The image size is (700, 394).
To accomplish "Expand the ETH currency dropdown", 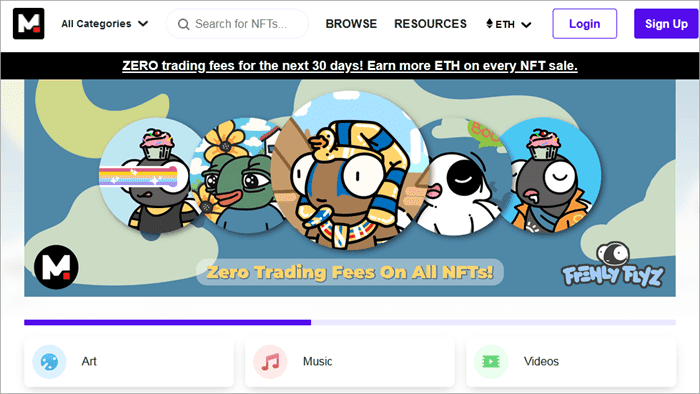I will coord(509,24).
